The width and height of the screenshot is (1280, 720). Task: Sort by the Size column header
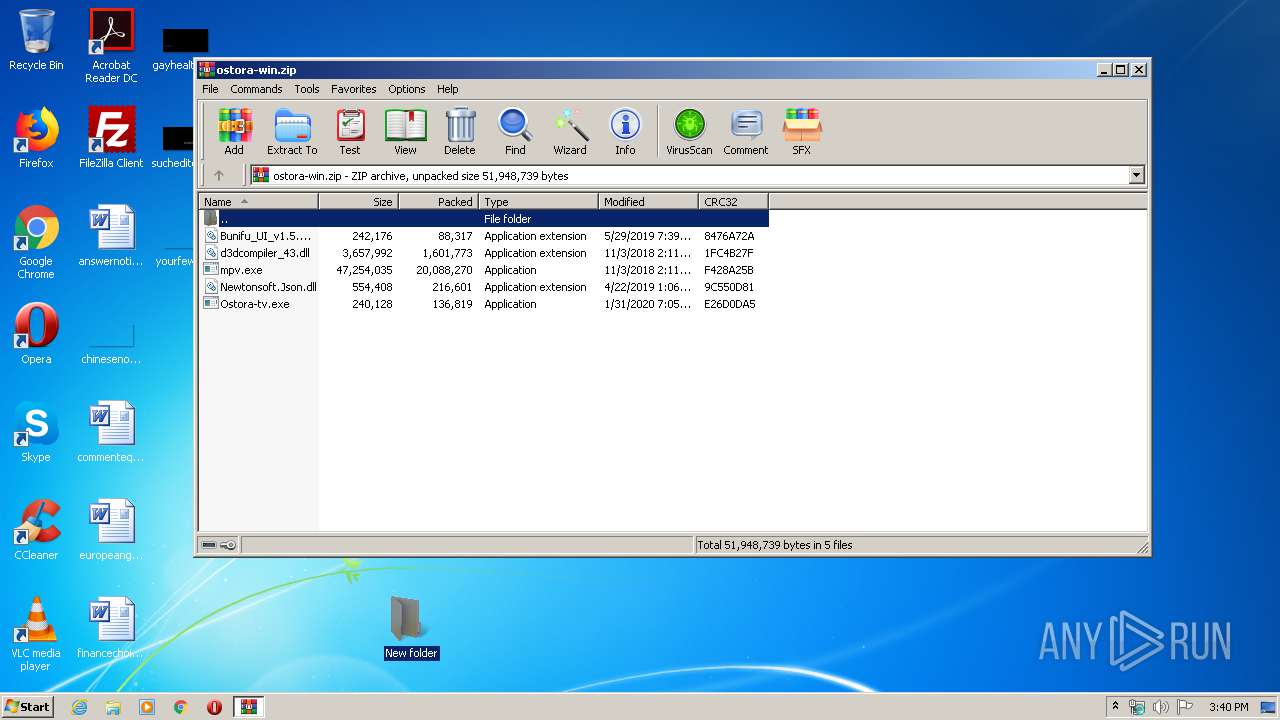click(359, 201)
